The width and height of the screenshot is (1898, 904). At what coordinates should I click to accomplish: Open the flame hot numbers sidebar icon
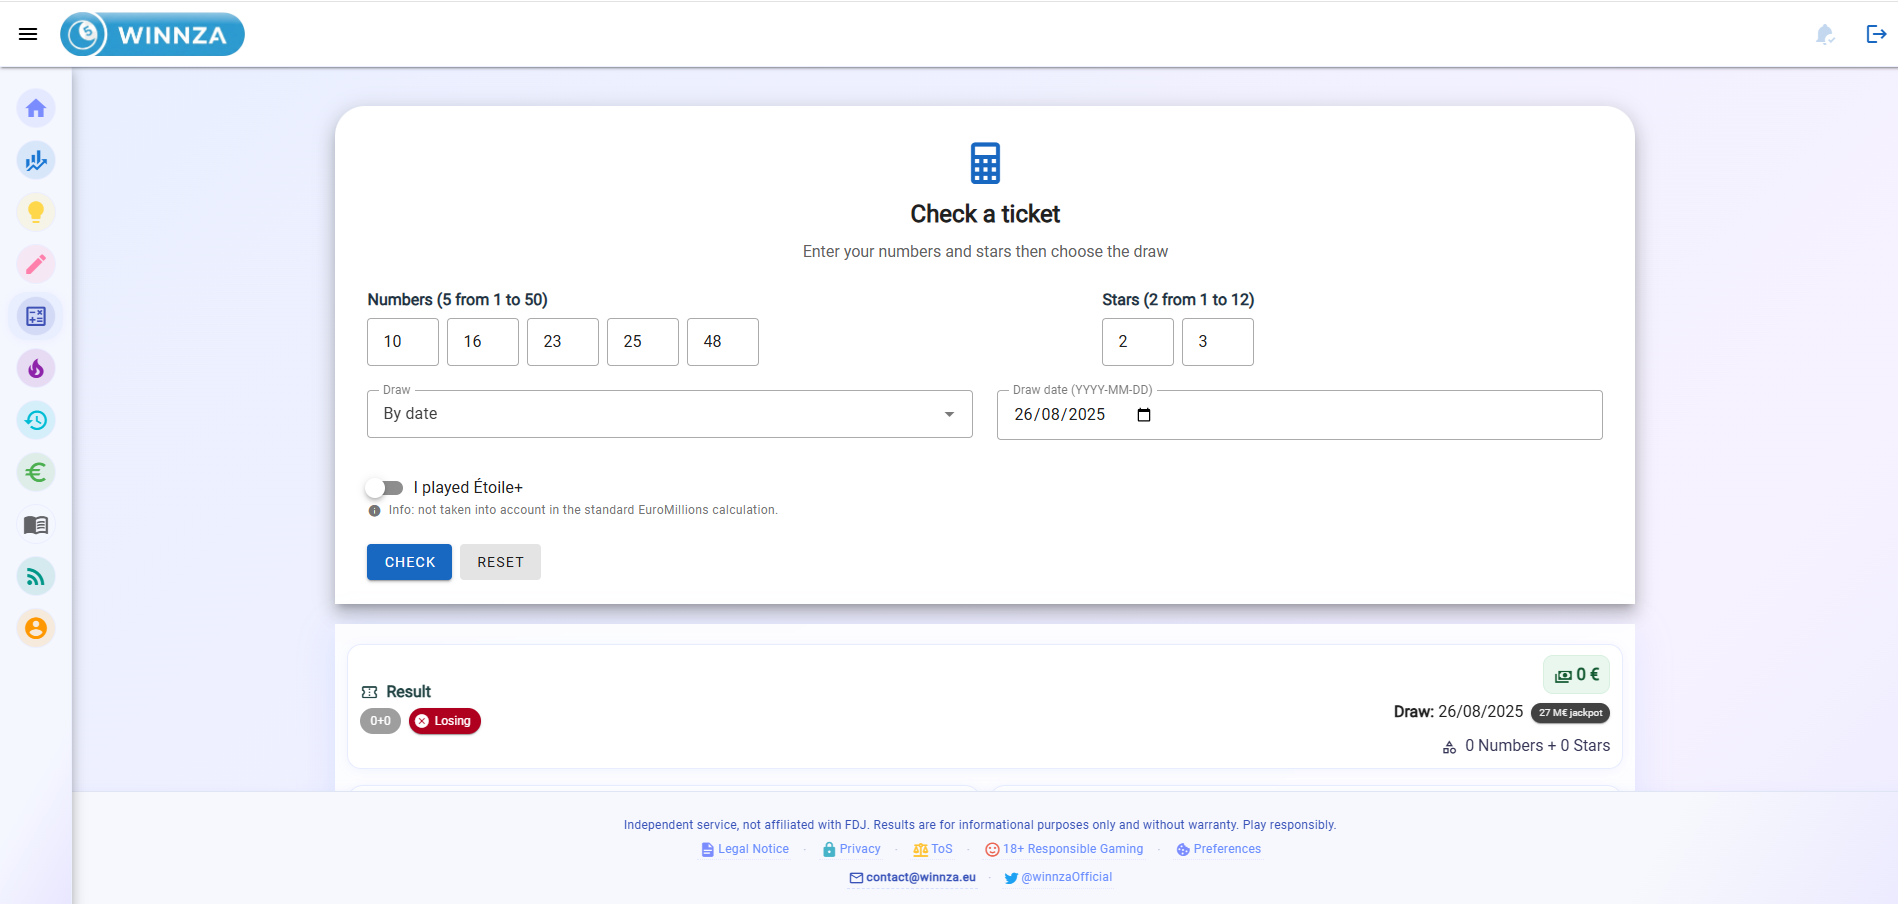point(36,368)
